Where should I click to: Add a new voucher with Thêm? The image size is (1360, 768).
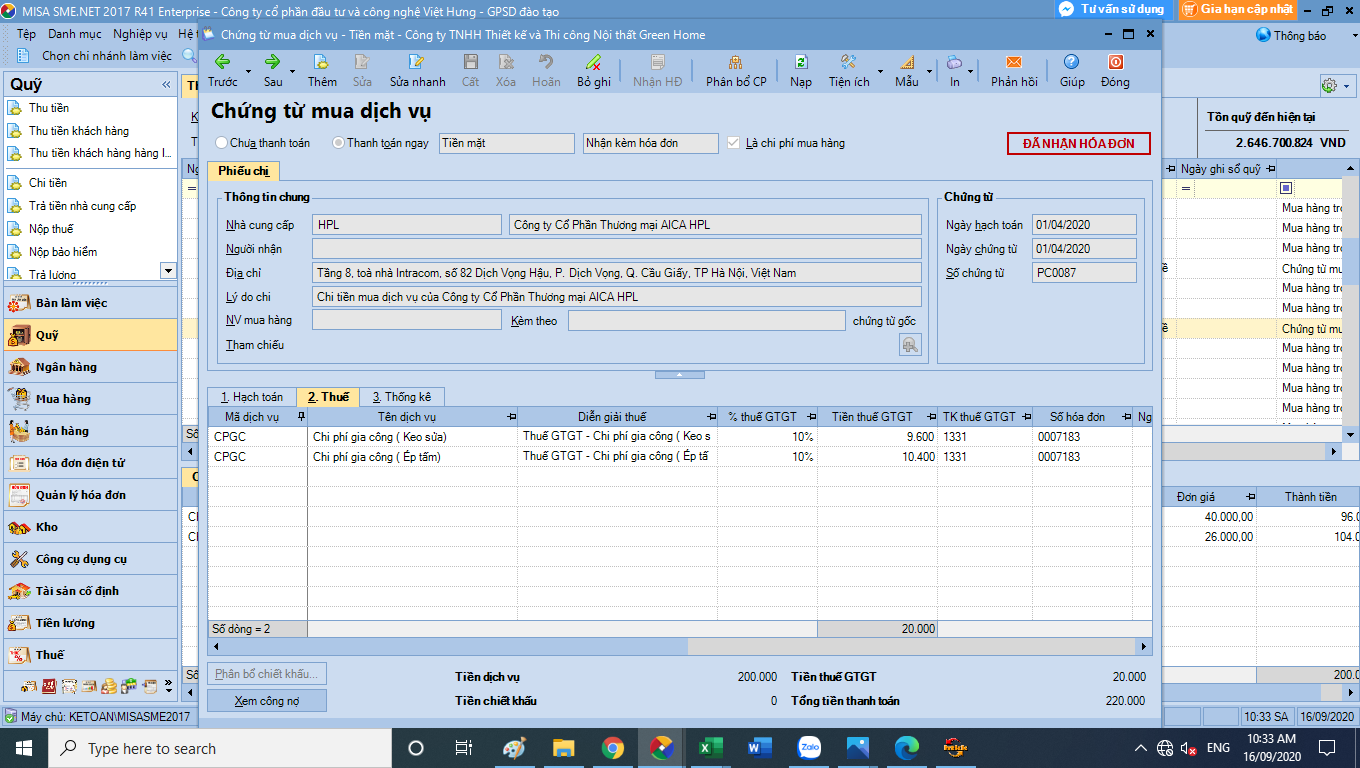(322, 70)
